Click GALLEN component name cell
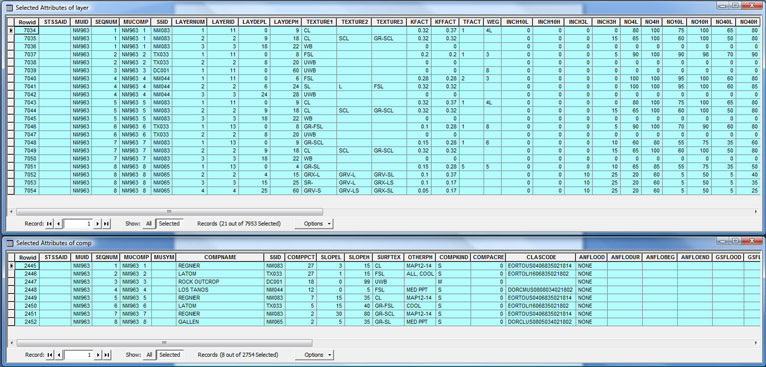The width and height of the screenshot is (766, 367). click(x=220, y=322)
